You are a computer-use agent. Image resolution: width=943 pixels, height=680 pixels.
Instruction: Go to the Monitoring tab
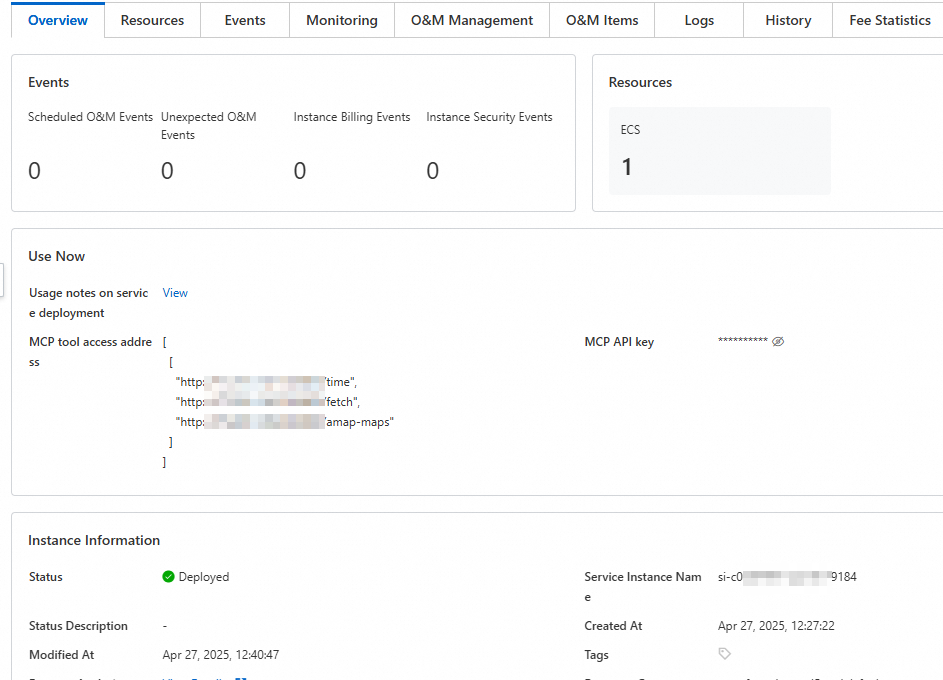(x=342, y=20)
